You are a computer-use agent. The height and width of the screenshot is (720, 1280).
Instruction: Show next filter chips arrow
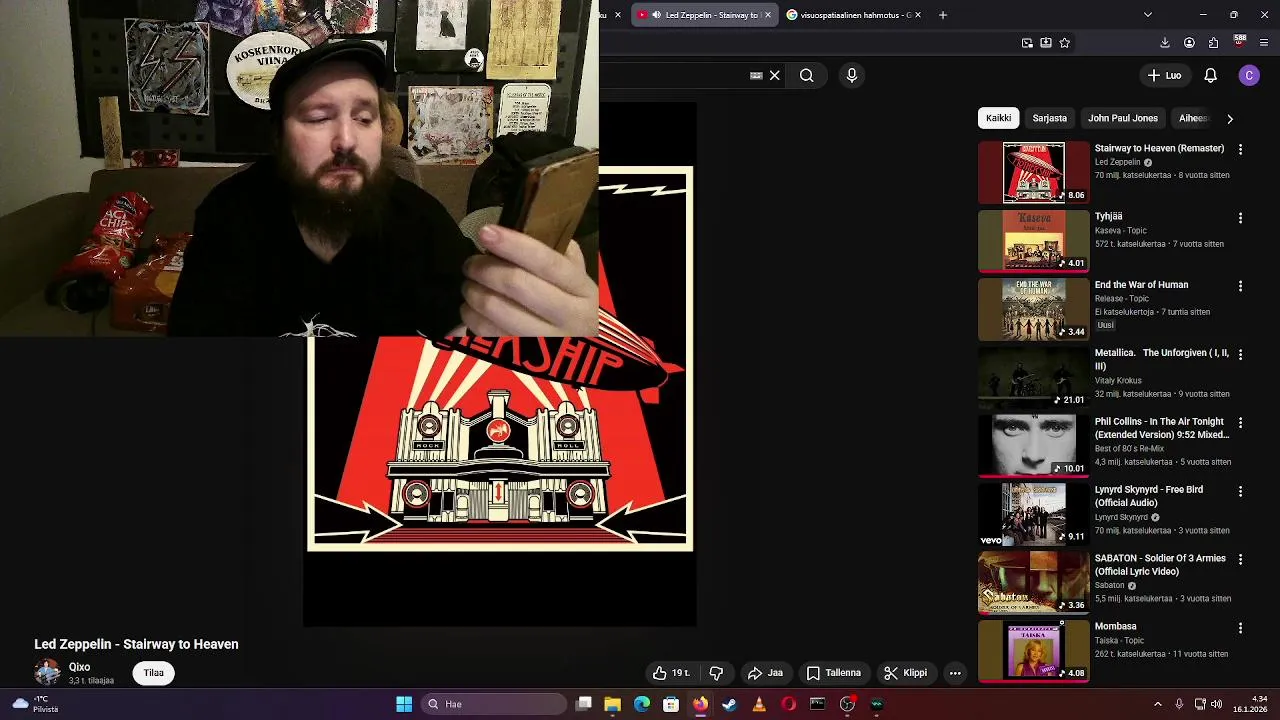[x=1230, y=118]
